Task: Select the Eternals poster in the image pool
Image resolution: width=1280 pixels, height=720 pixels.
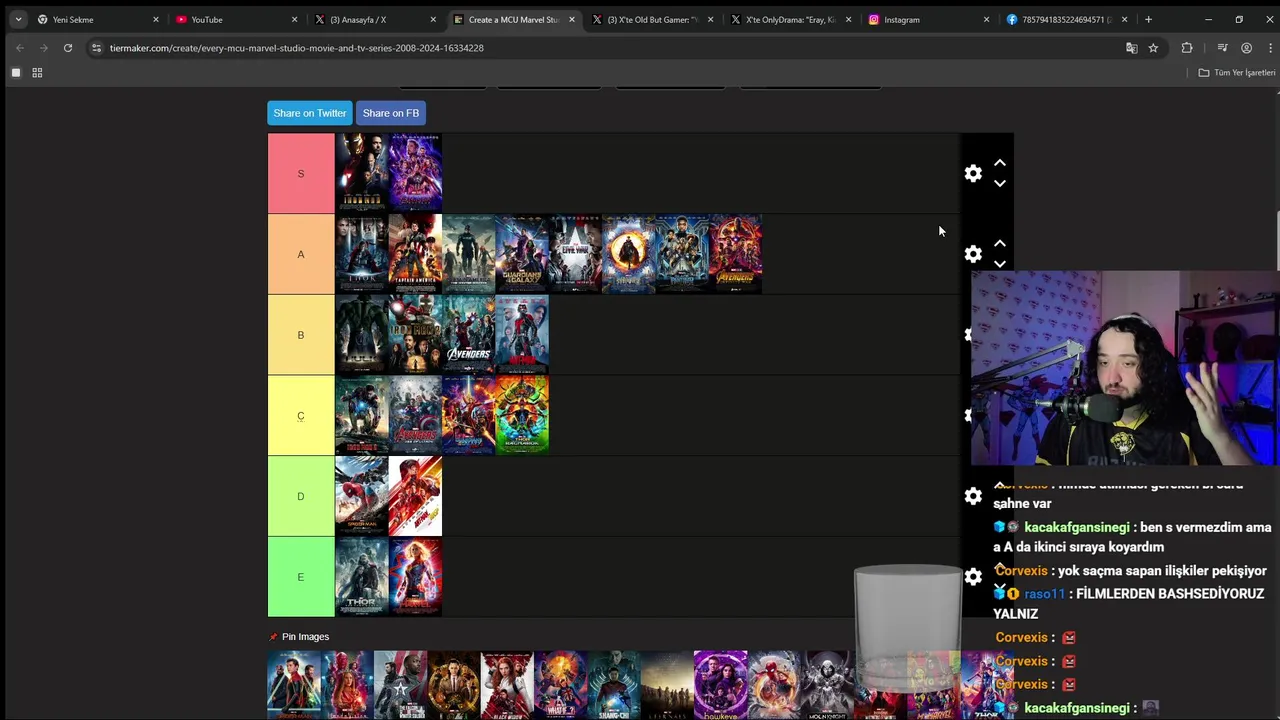Action: 667,685
